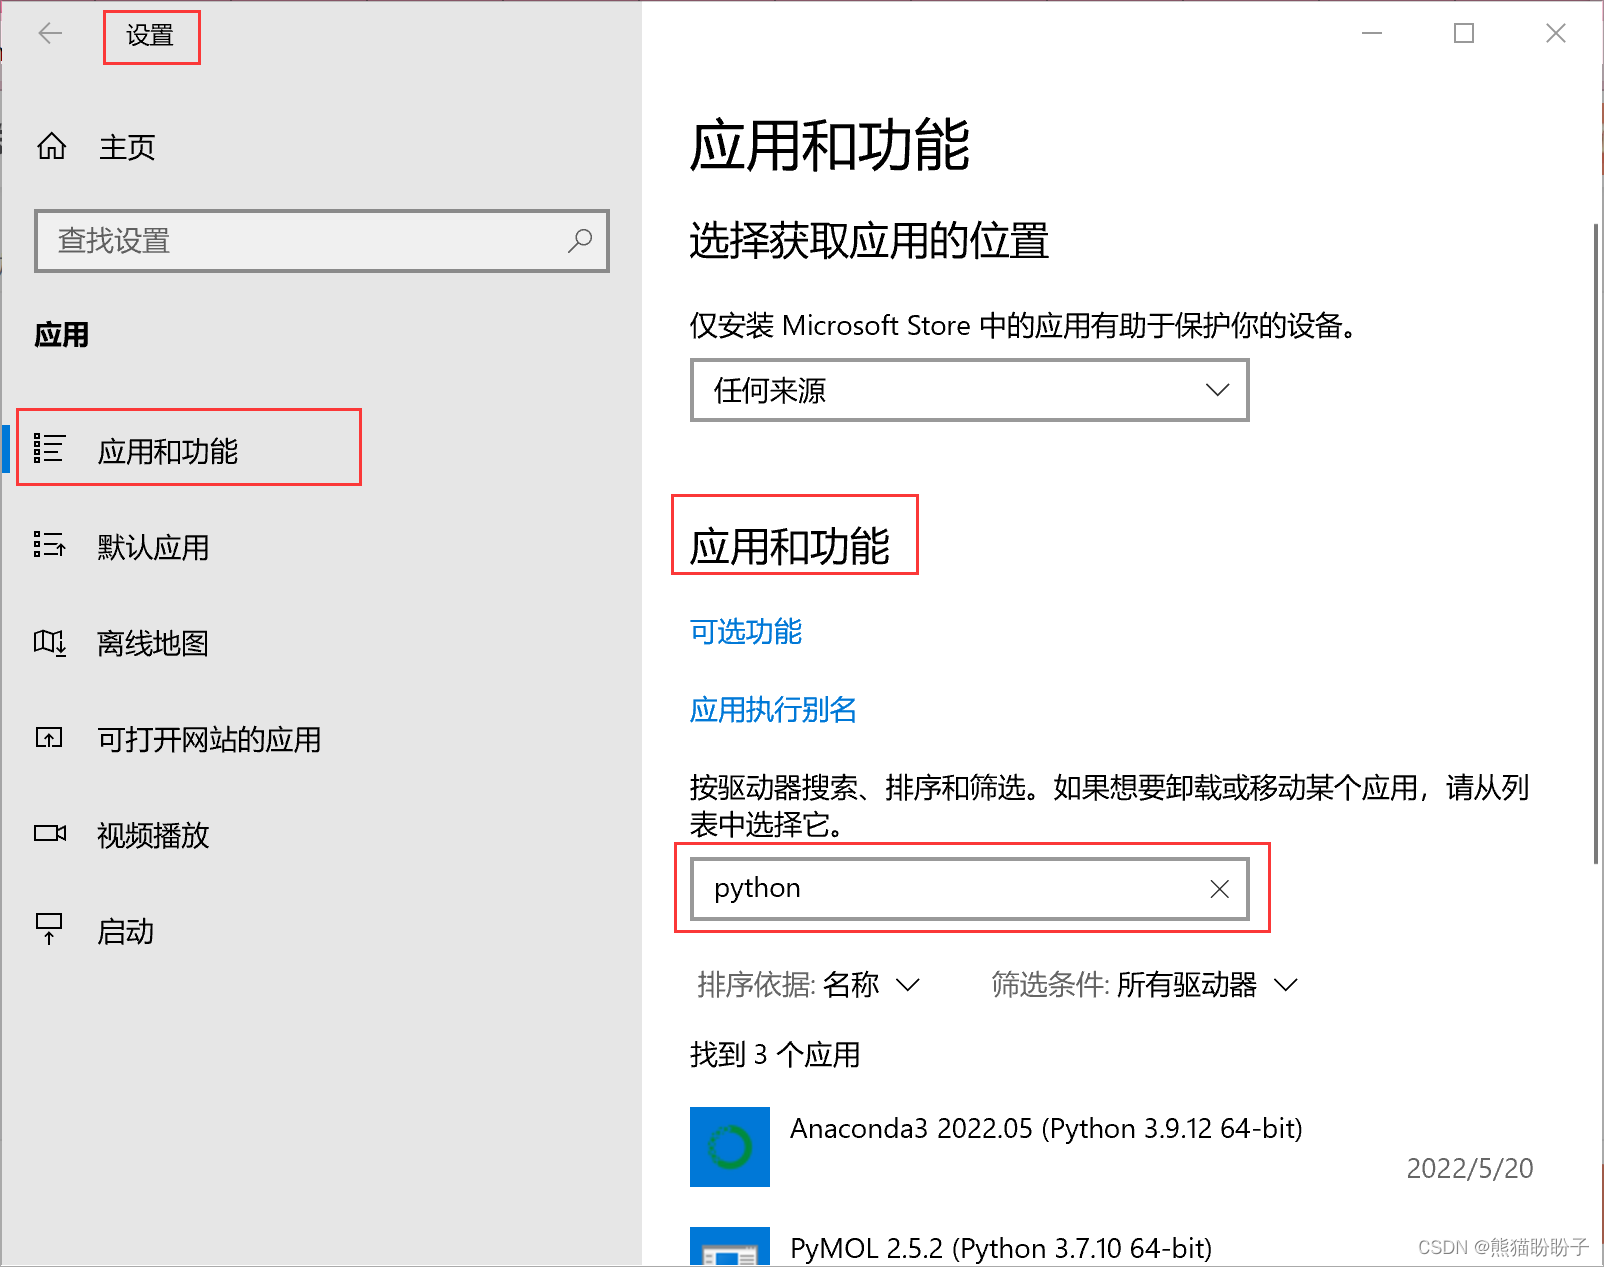Viewport: 1604px width, 1267px height.
Task: Open the 可选功能 link
Action: tap(746, 632)
